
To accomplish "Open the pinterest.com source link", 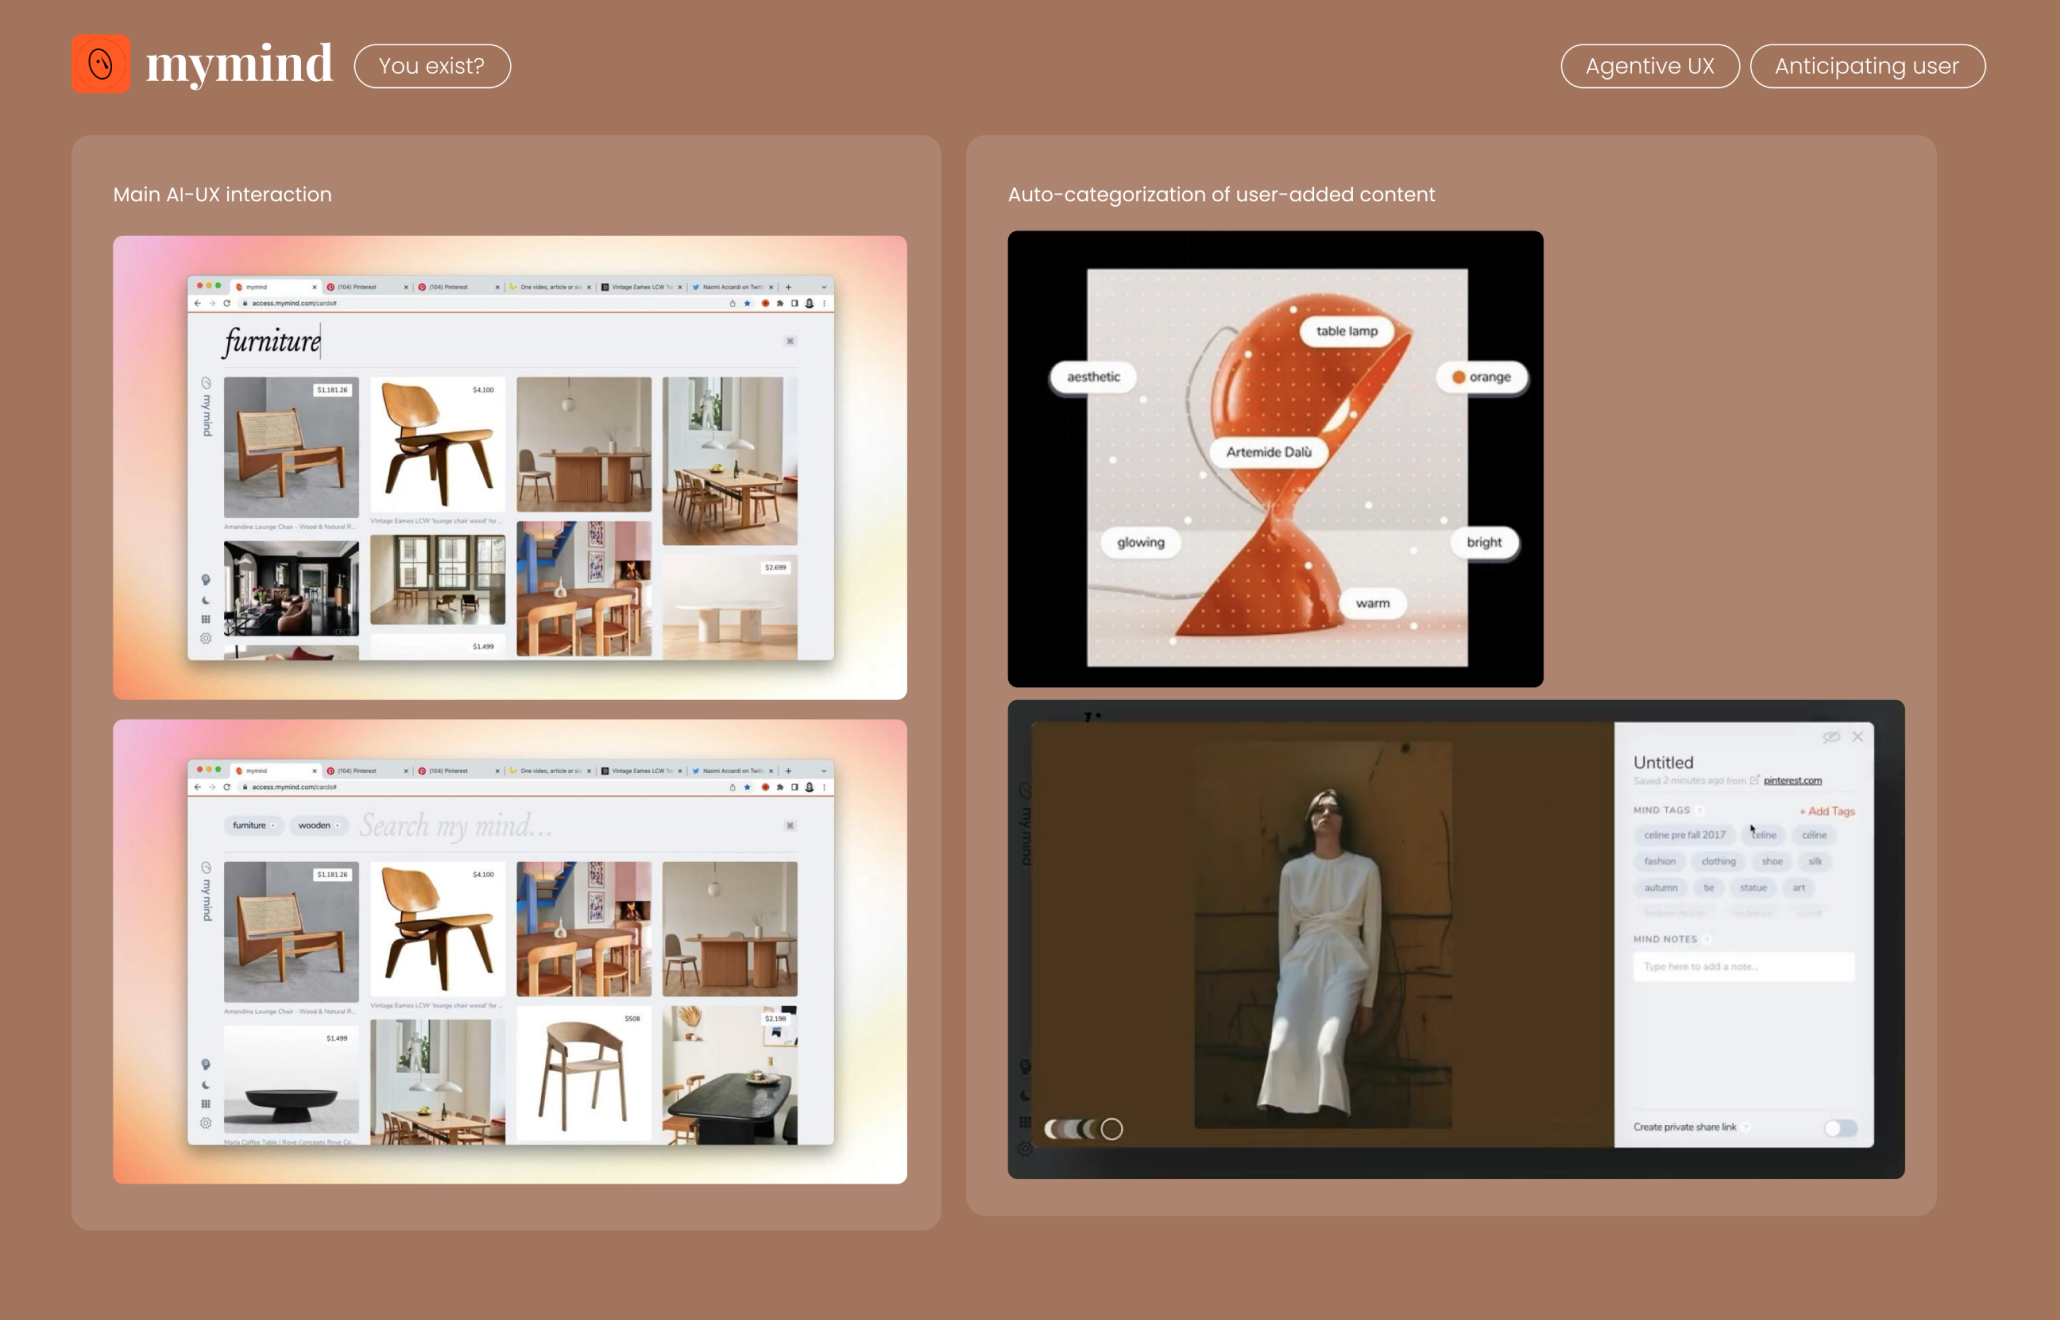I will 1792,781.
